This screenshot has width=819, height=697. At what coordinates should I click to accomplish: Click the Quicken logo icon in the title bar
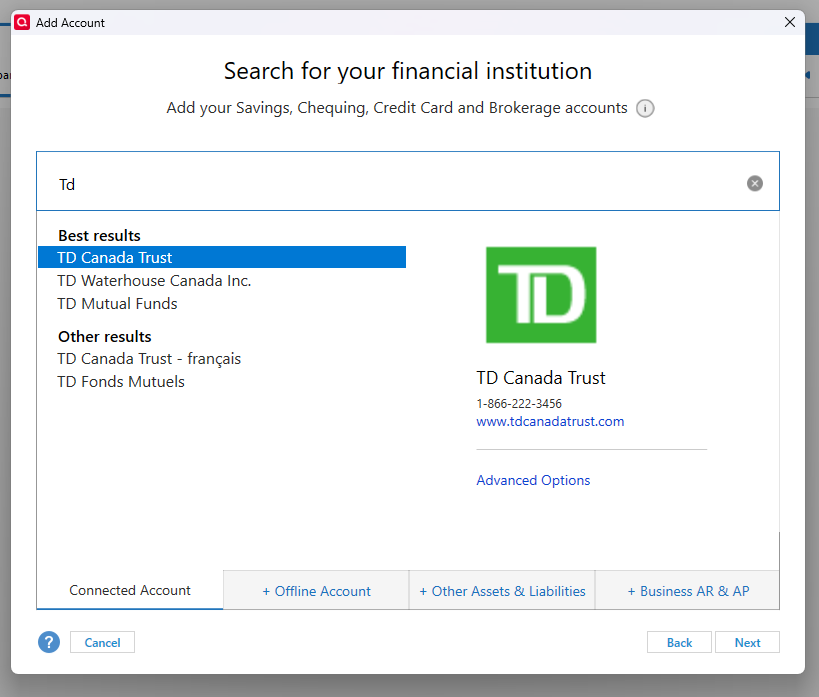coord(22,22)
